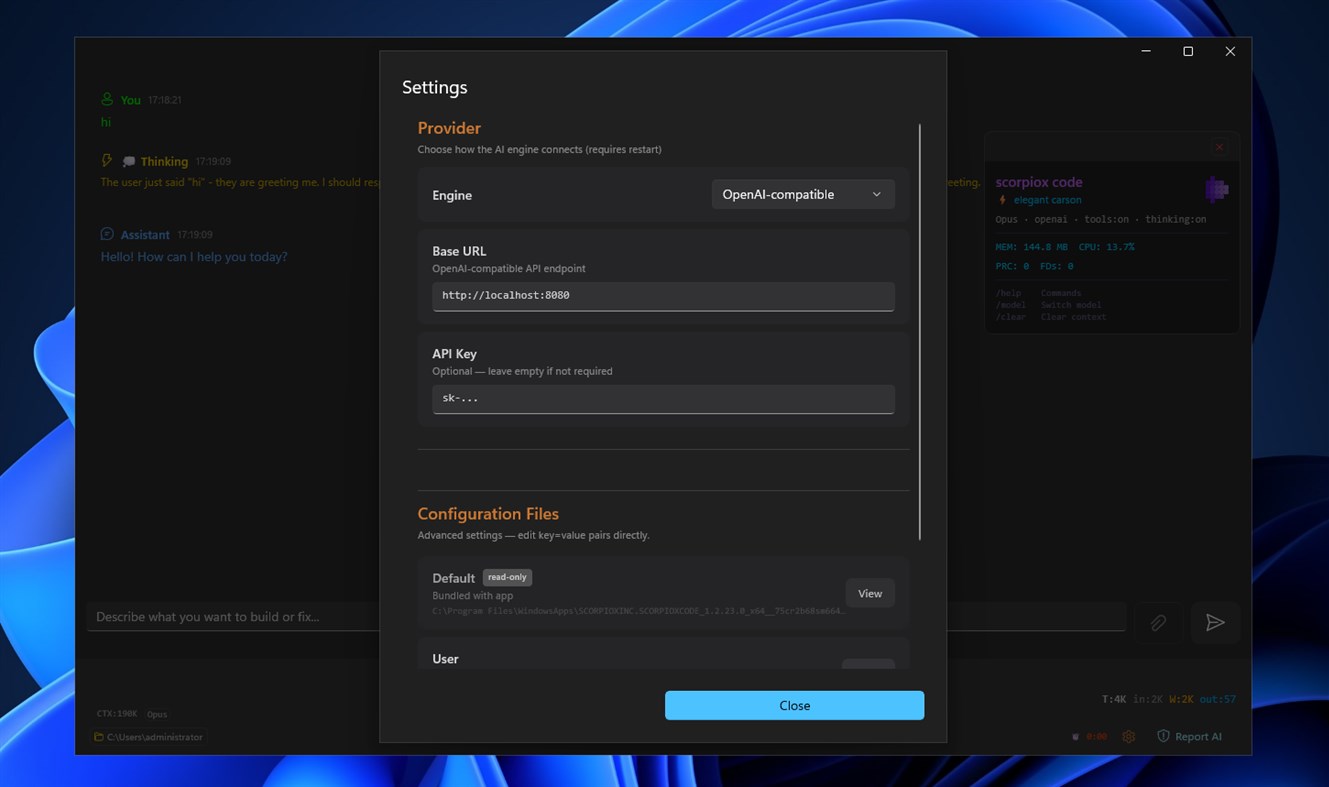Click the Opus model badge in status bar
Viewport: 1329px width, 787px height.
pyautogui.click(x=157, y=714)
